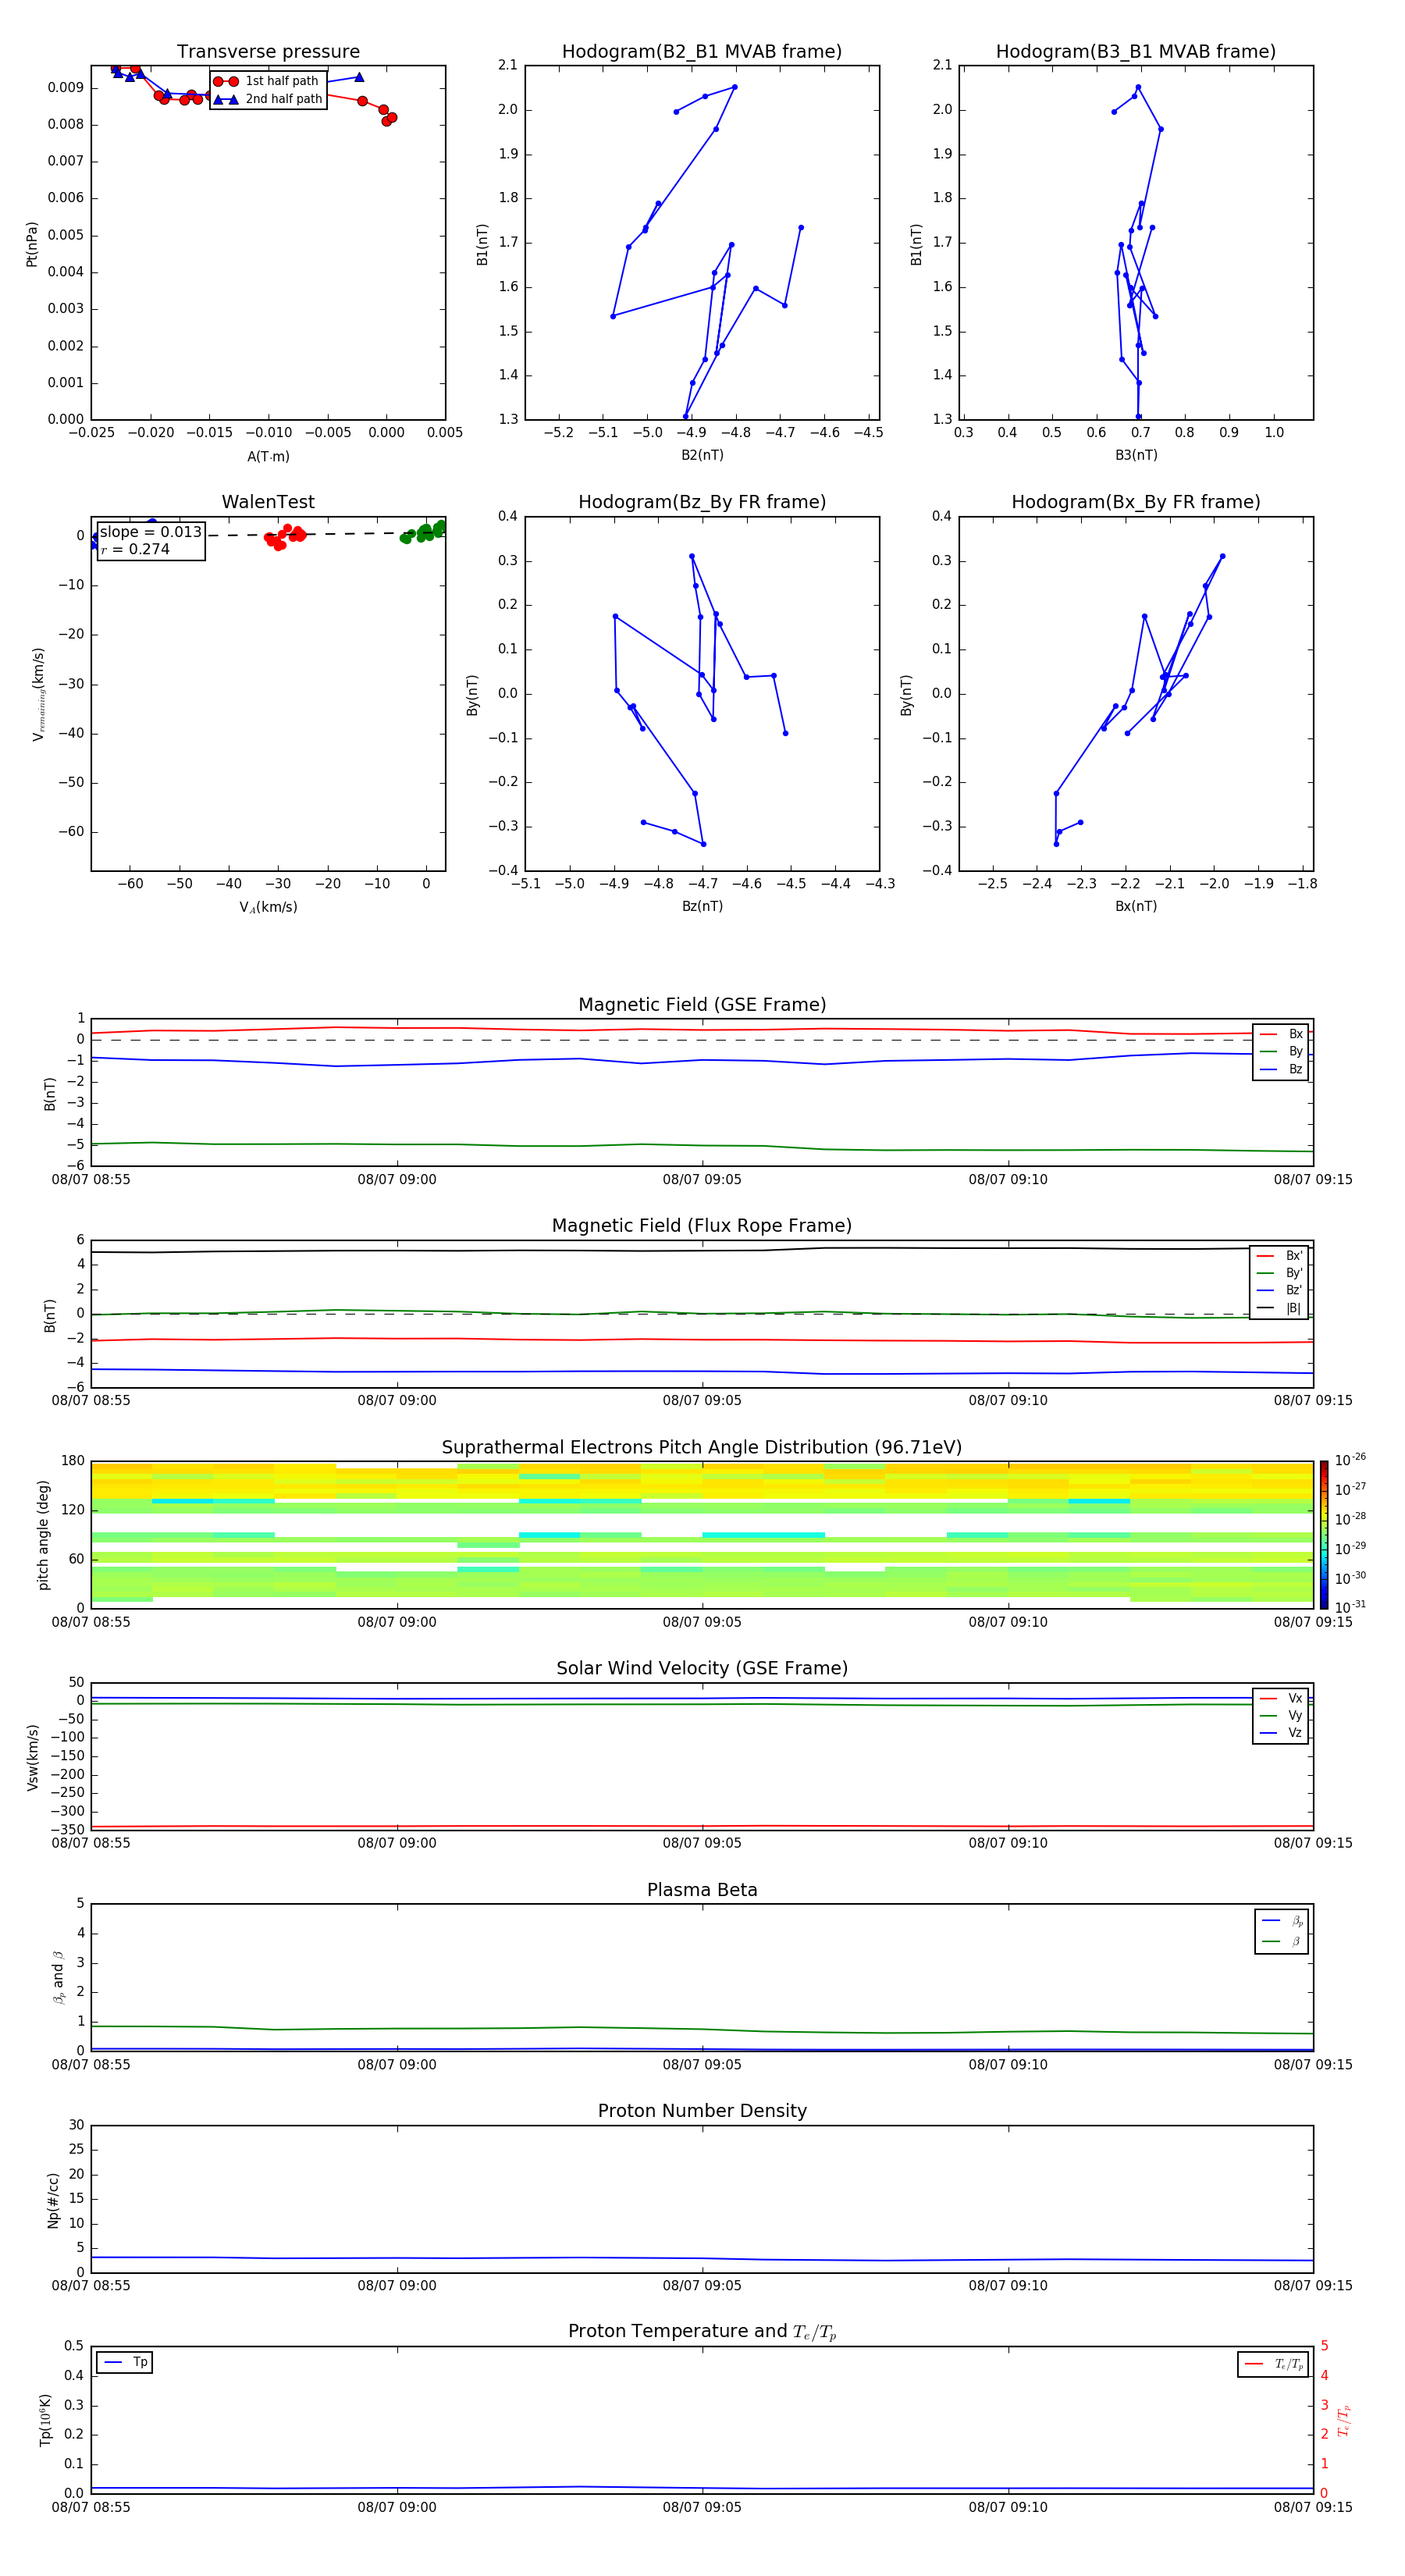Click the 'Vx' entry in velocity legend
Image resolution: width=1405 pixels, height=2576 pixels.
(1281, 1698)
